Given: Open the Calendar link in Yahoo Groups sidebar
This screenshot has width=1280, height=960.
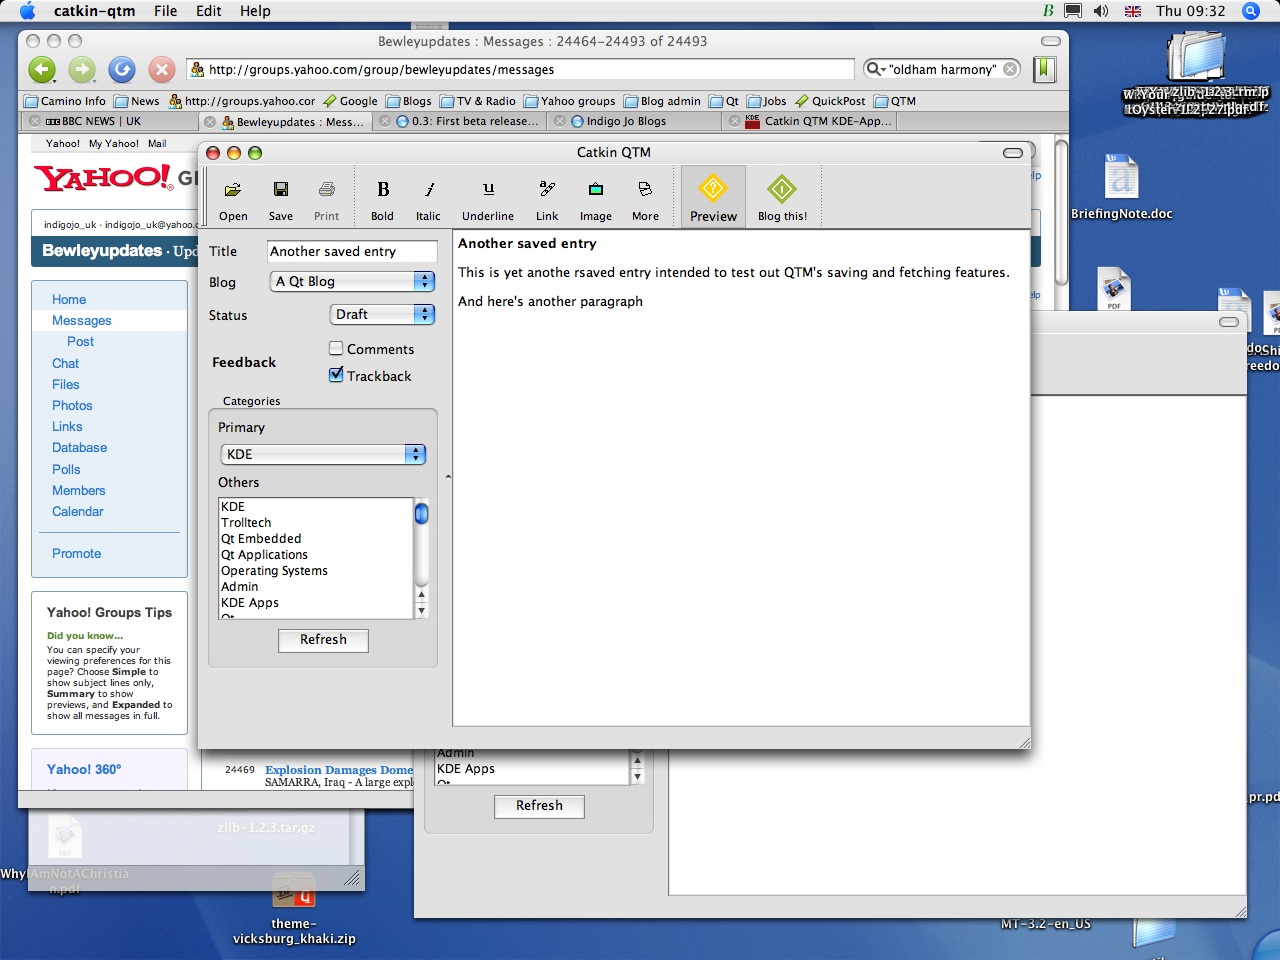Looking at the screenshot, I should 78,512.
